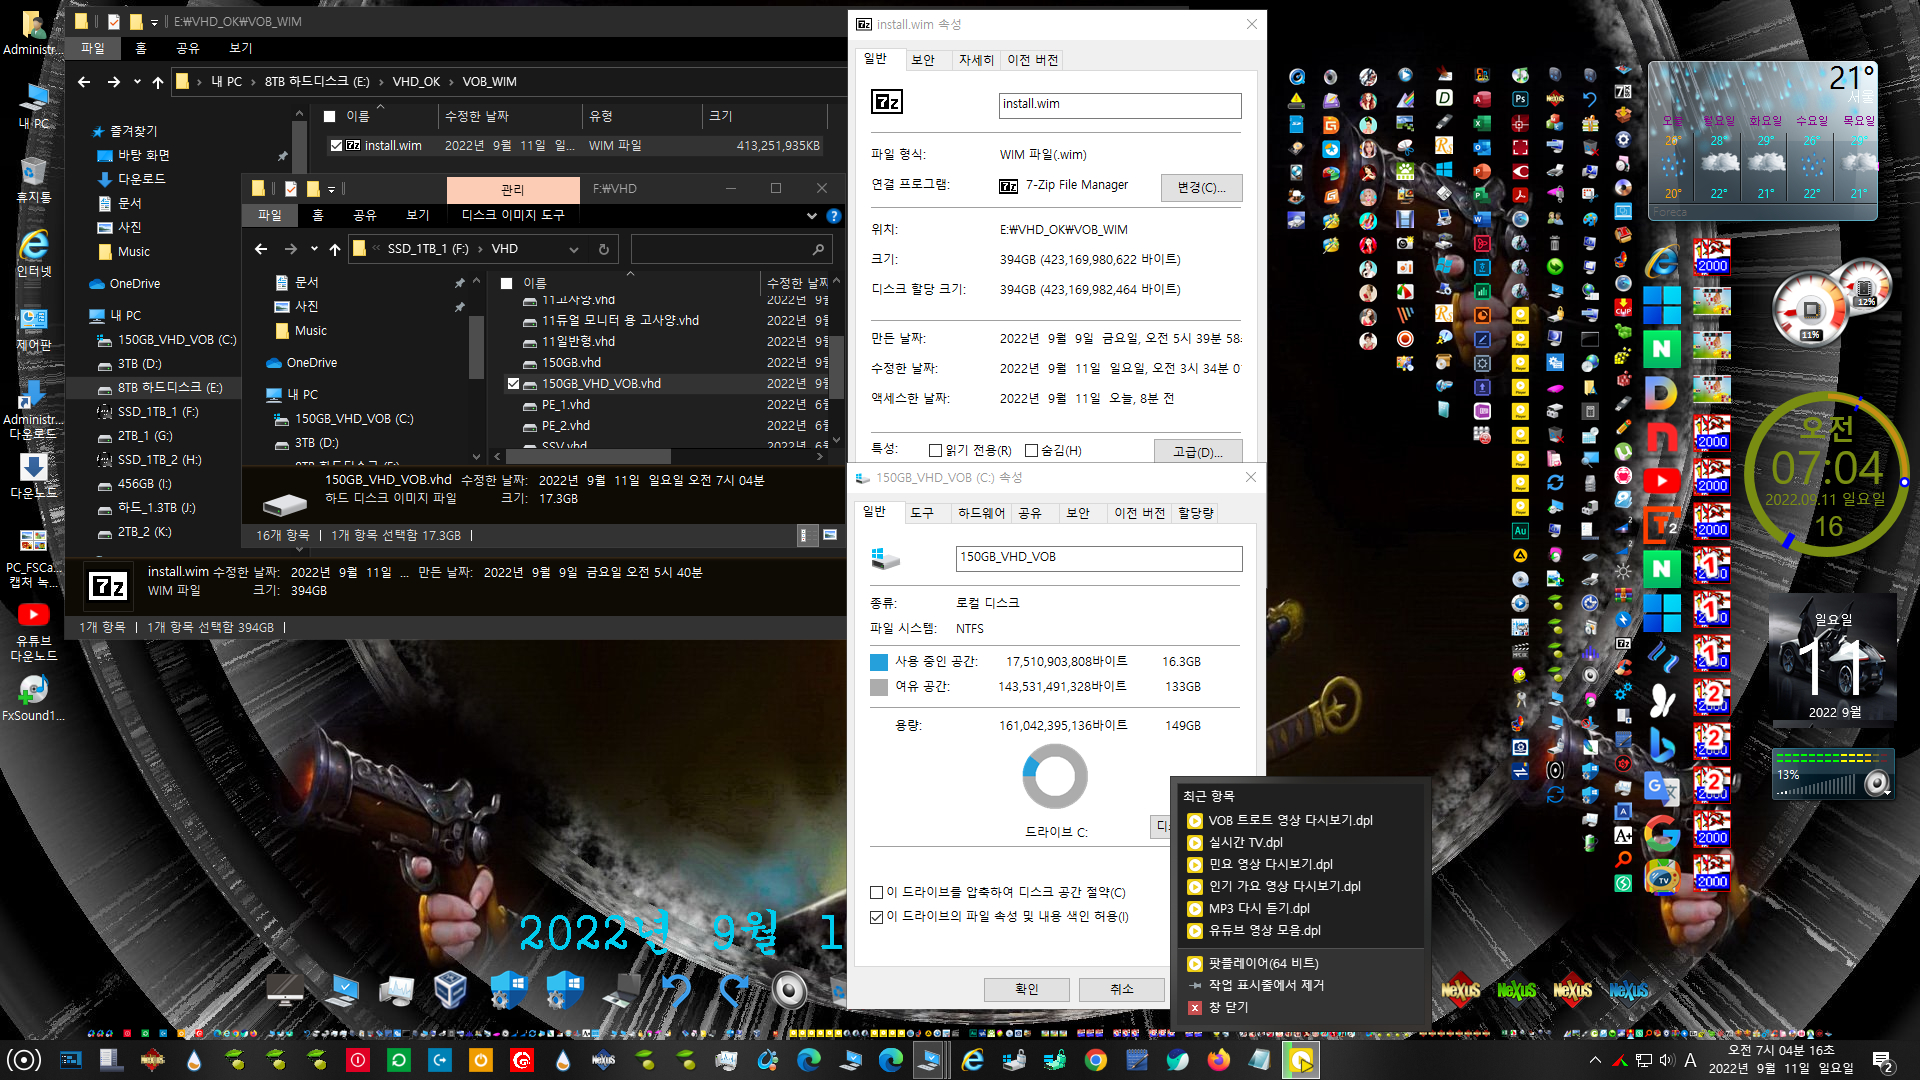Expand the 내 PC breadcrumb chevron in VOB_WIM

click(254, 82)
